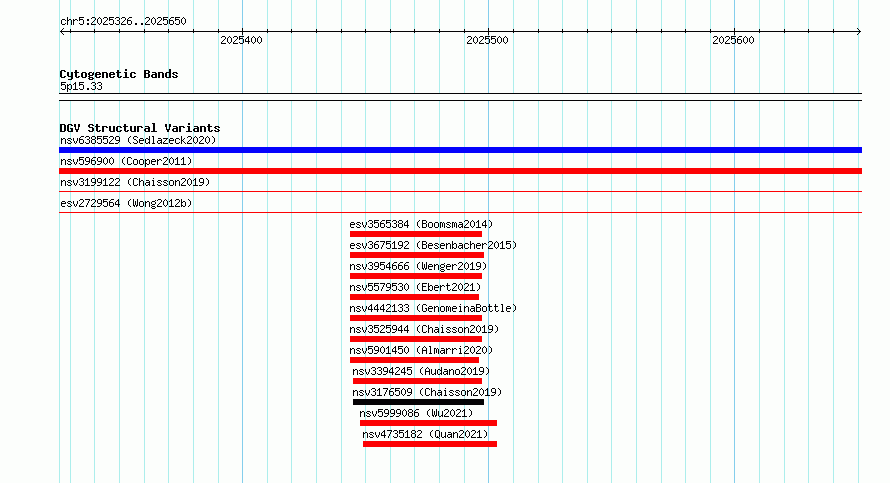The width and height of the screenshot is (890, 483).
Task: Click the red bar under esv3565384
Action: (x=416, y=234)
